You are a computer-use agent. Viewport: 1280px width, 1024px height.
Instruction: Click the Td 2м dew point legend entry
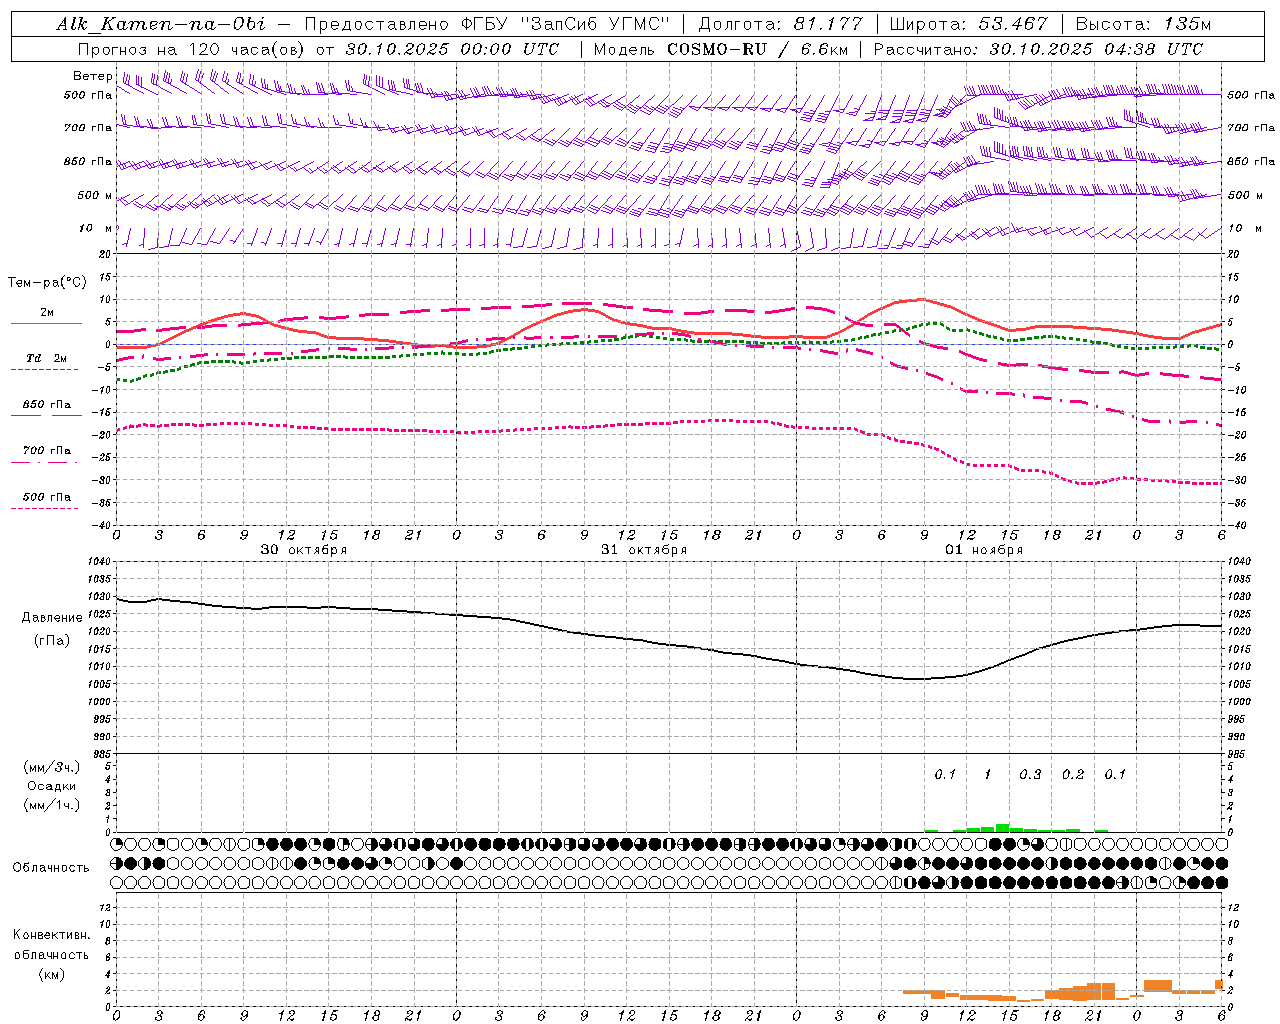click(x=47, y=358)
